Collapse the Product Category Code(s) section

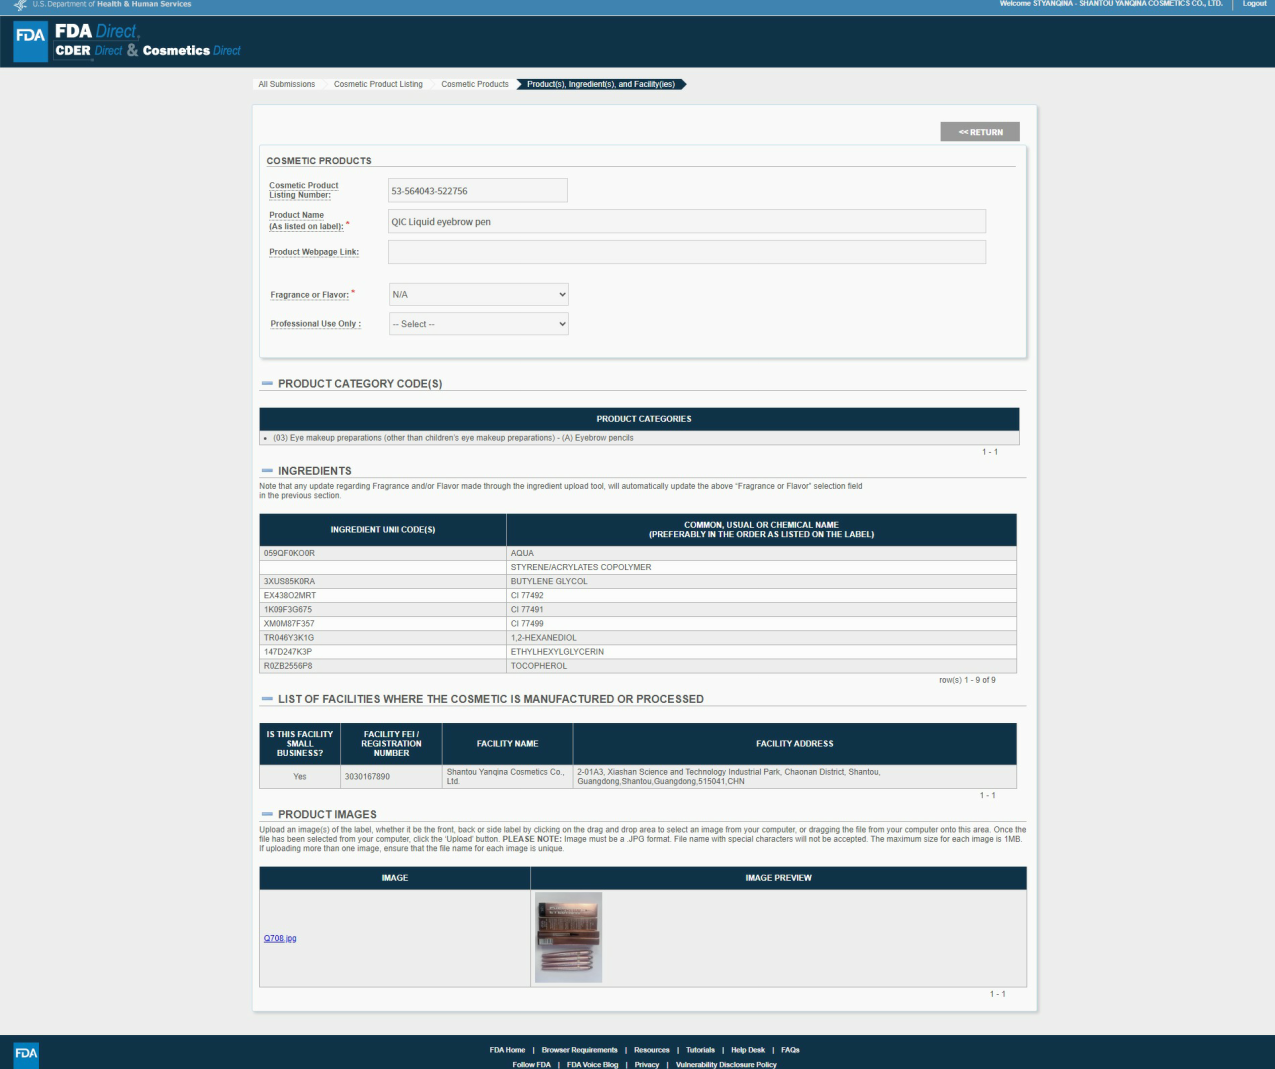[x=267, y=384]
